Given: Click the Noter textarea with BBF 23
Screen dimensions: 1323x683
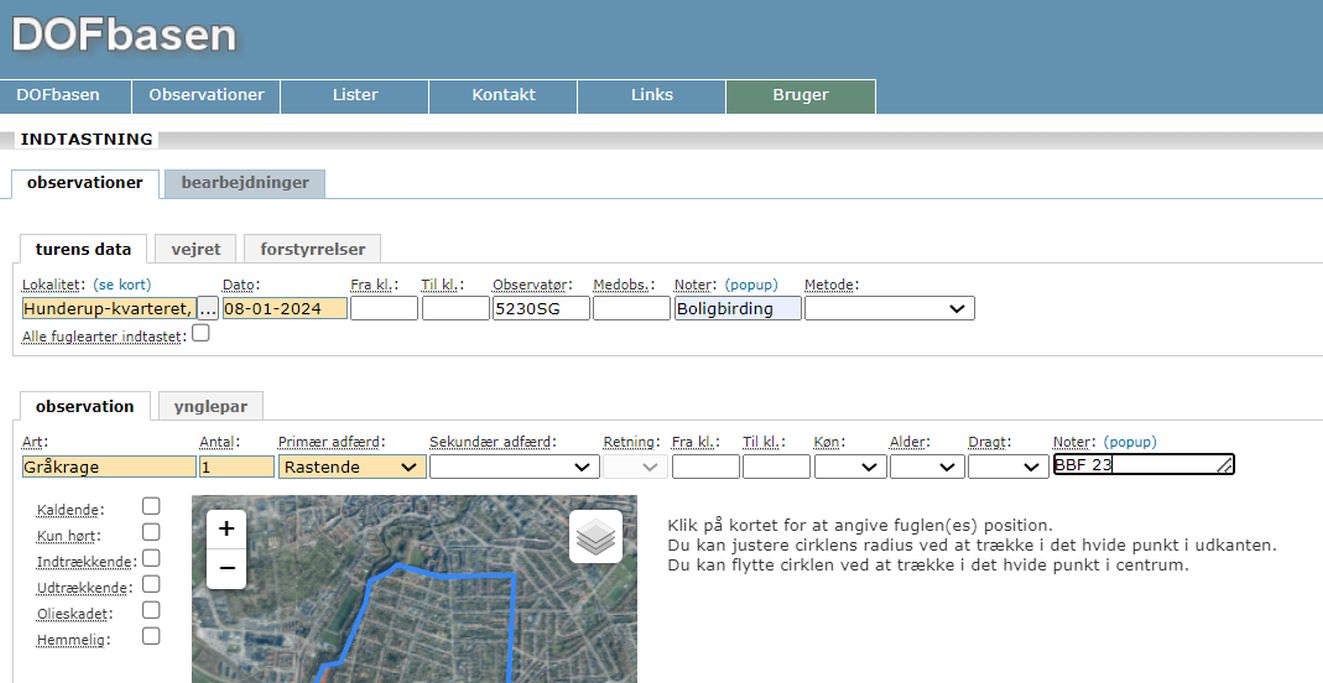Looking at the screenshot, I should coord(1143,465).
